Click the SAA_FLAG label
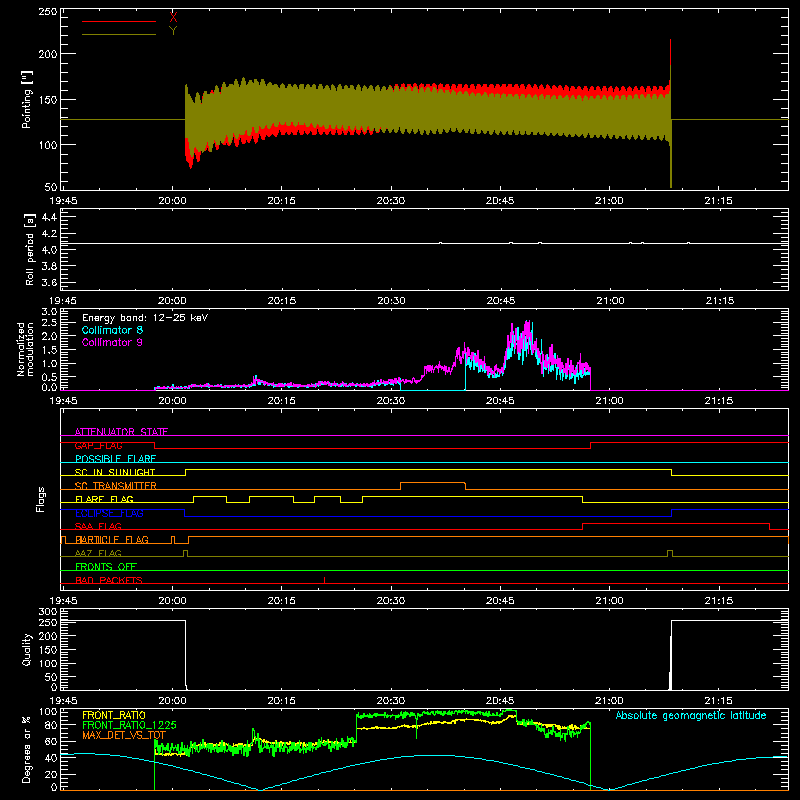The height and width of the screenshot is (800, 800). (98, 526)
